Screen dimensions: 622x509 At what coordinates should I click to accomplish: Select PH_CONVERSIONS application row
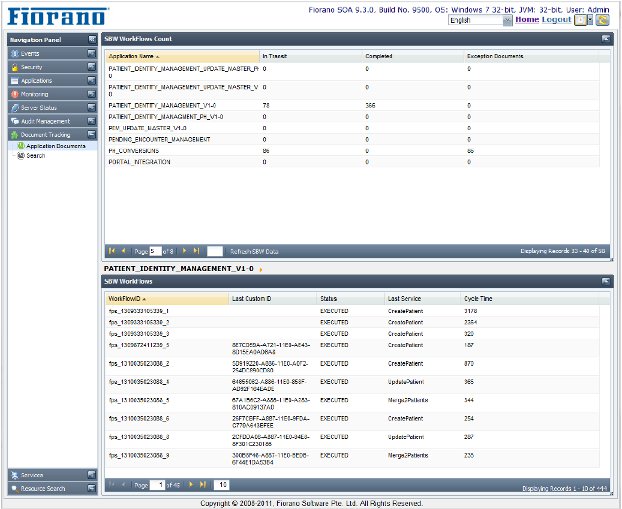[353, 151]
